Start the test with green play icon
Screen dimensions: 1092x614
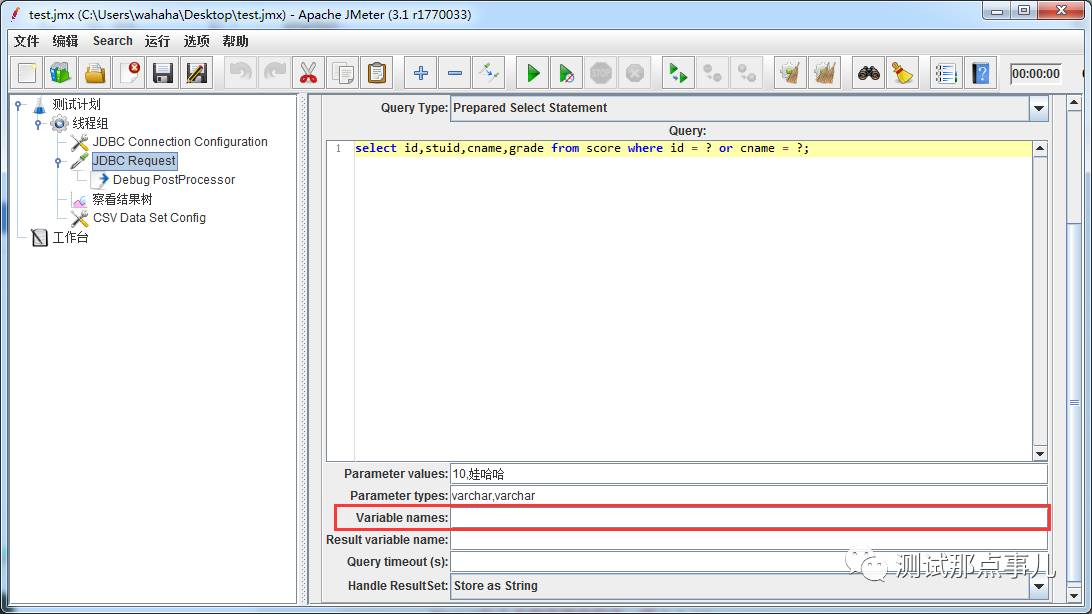coord(533,73)
